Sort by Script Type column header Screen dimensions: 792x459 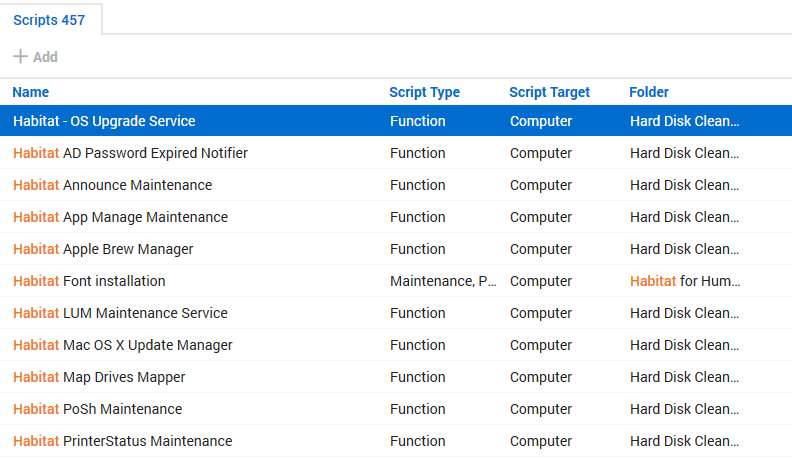pyautogui.click(x=424, y=92)
